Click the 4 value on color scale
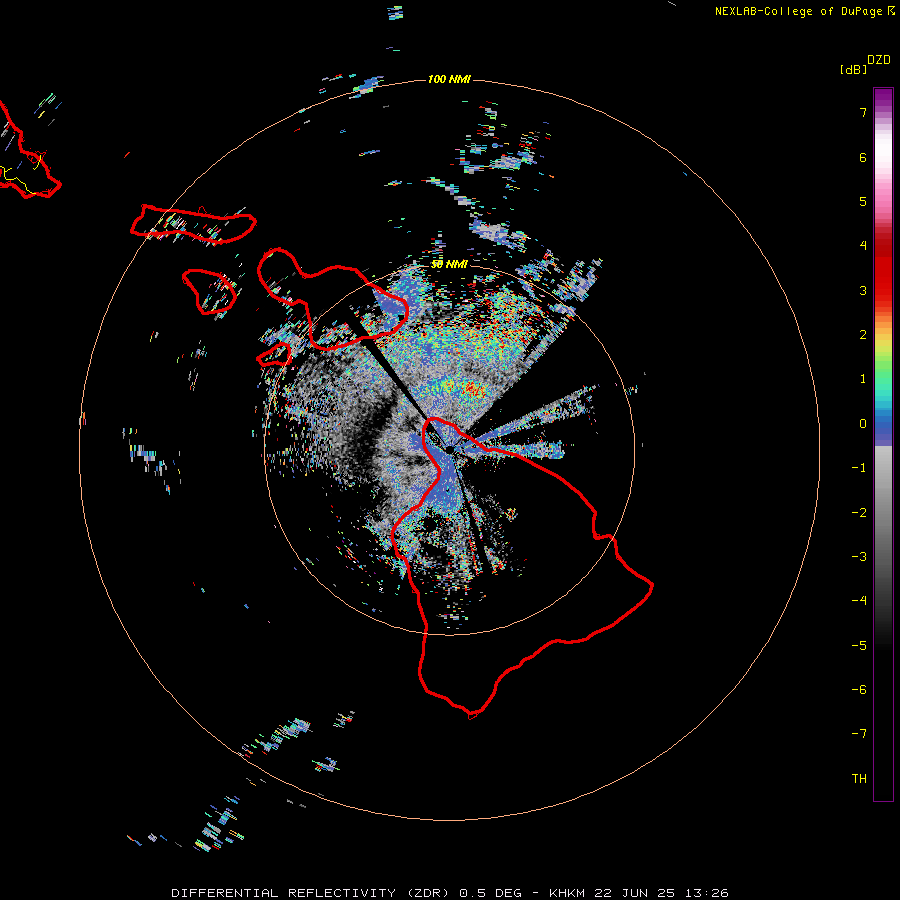Screen dimensions: 900x900 pyautogui.click(x=863, y=246)
